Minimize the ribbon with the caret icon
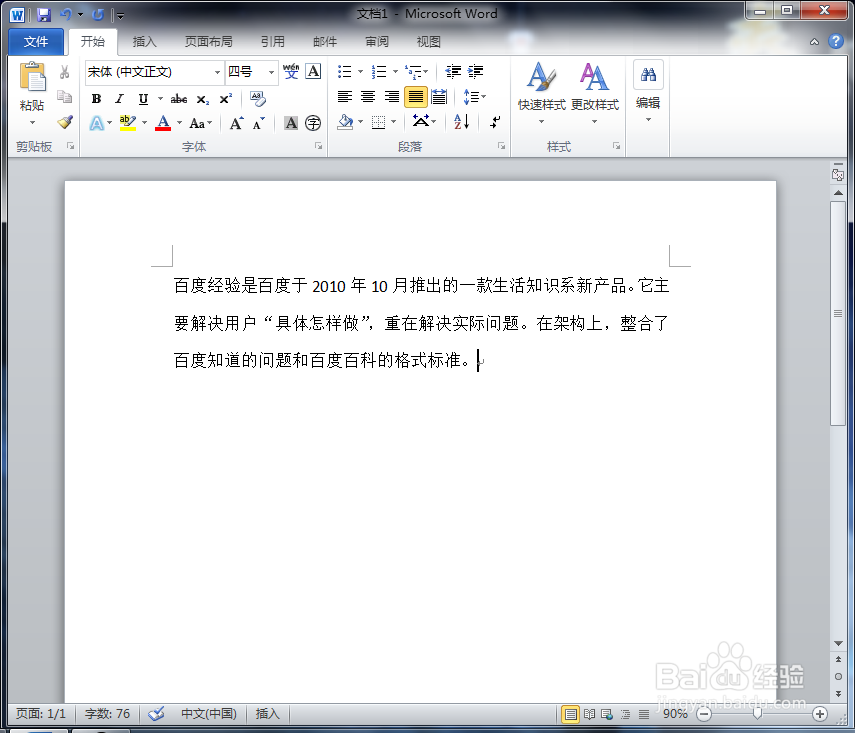 [814, 41]
